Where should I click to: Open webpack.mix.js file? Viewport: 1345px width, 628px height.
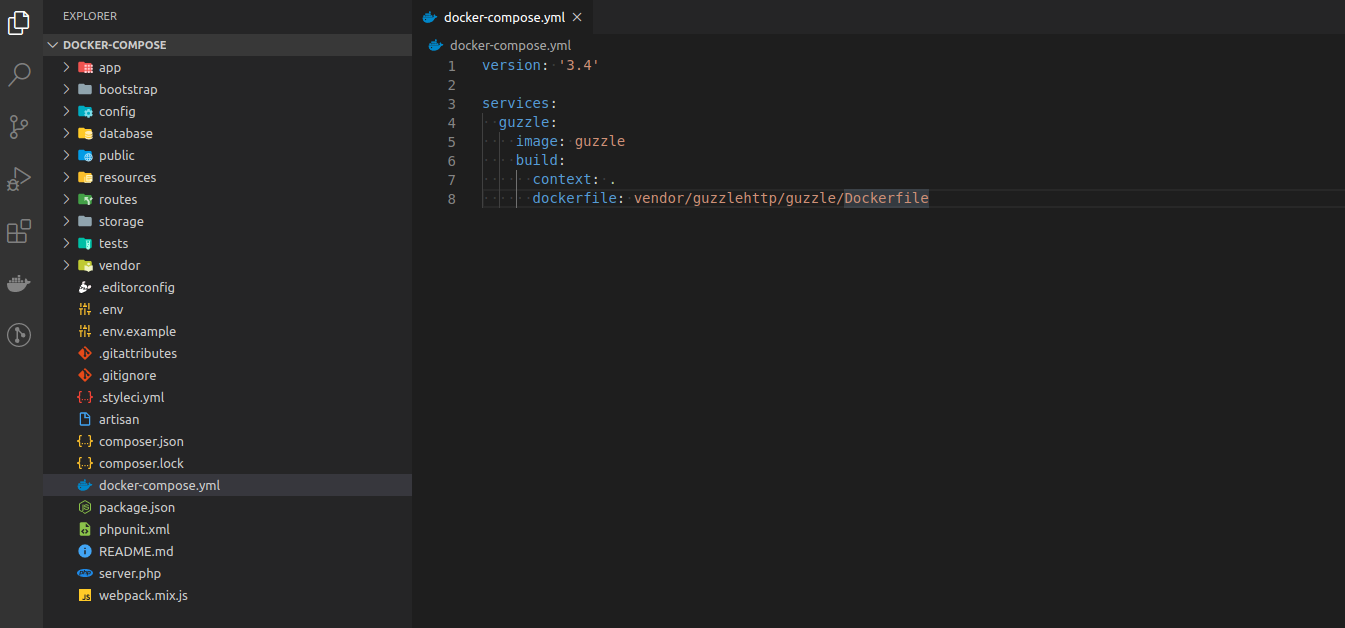point(143,595)
